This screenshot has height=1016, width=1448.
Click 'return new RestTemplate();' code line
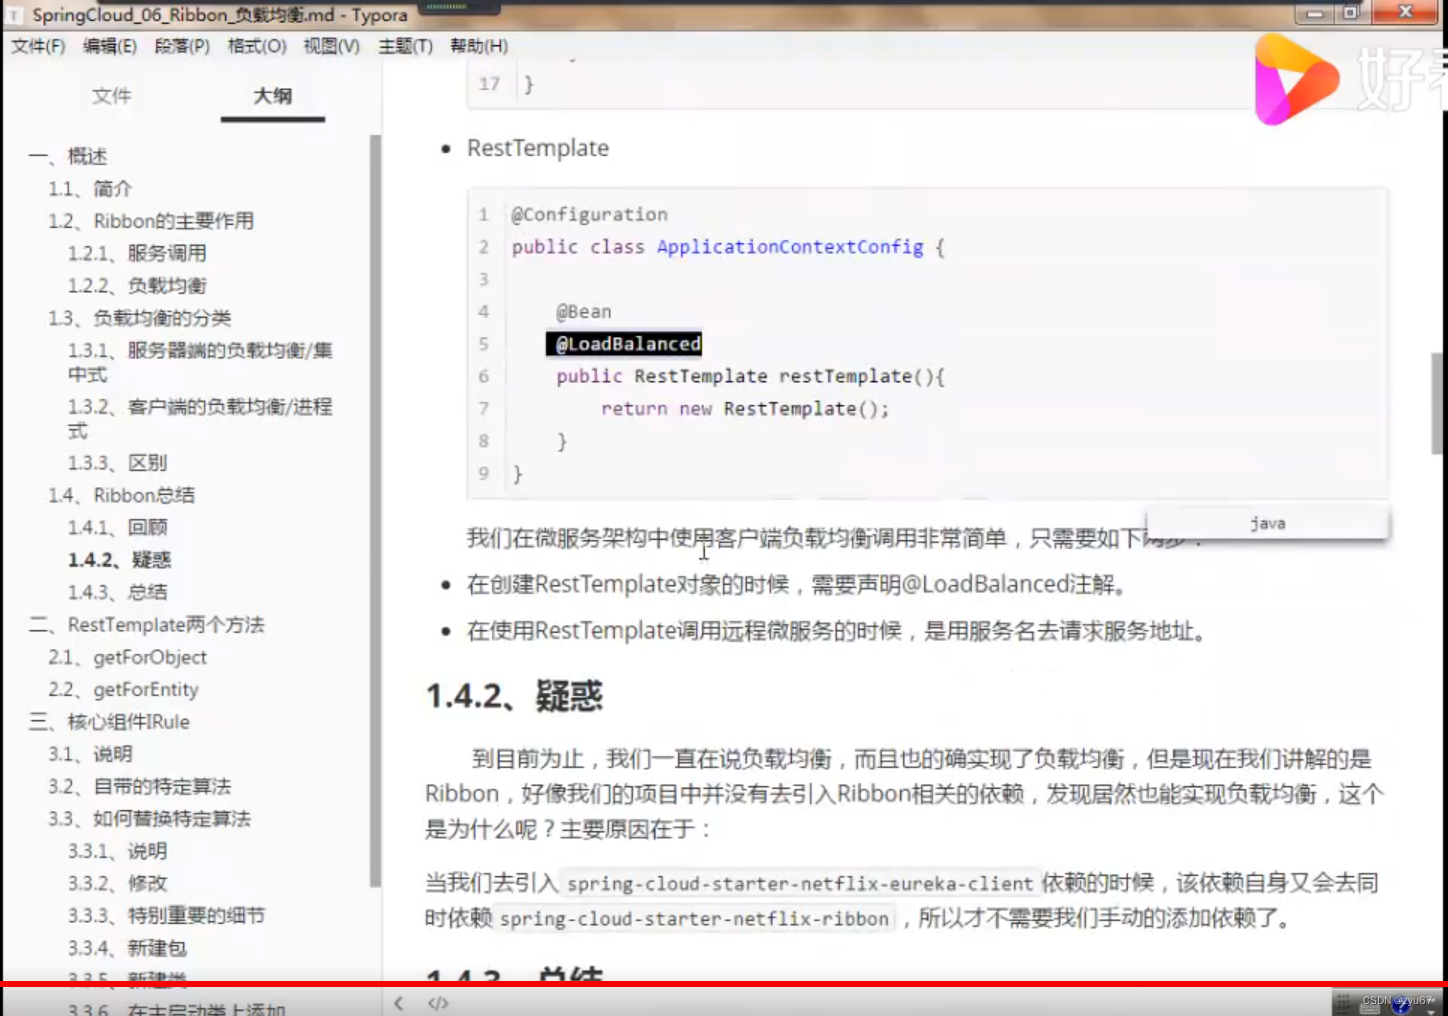745,409
